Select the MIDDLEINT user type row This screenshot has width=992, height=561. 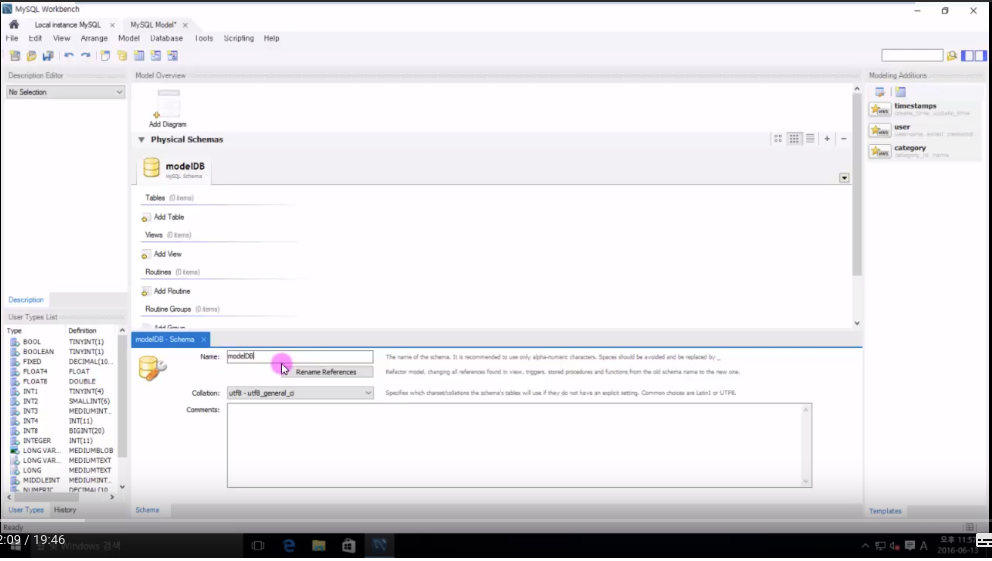pos(62,481)
